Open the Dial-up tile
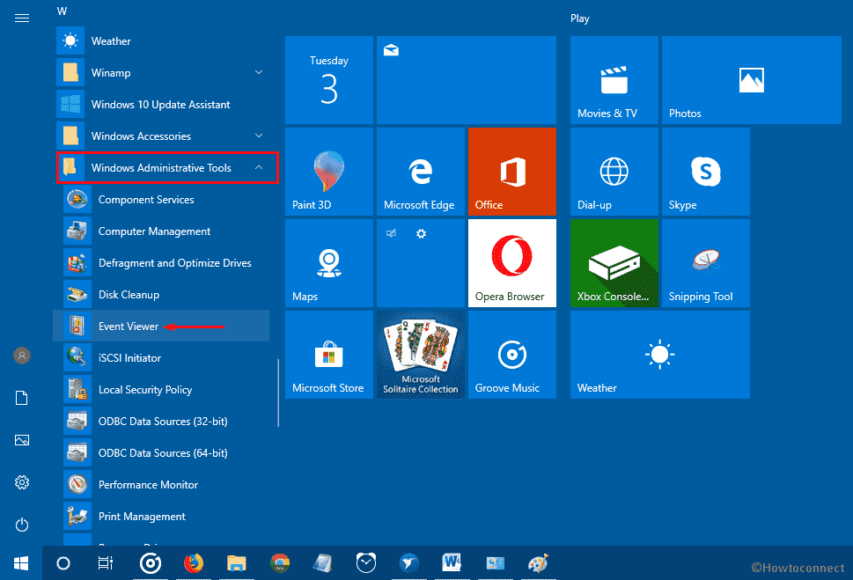 pyautogui.click(x=614, y=171)
